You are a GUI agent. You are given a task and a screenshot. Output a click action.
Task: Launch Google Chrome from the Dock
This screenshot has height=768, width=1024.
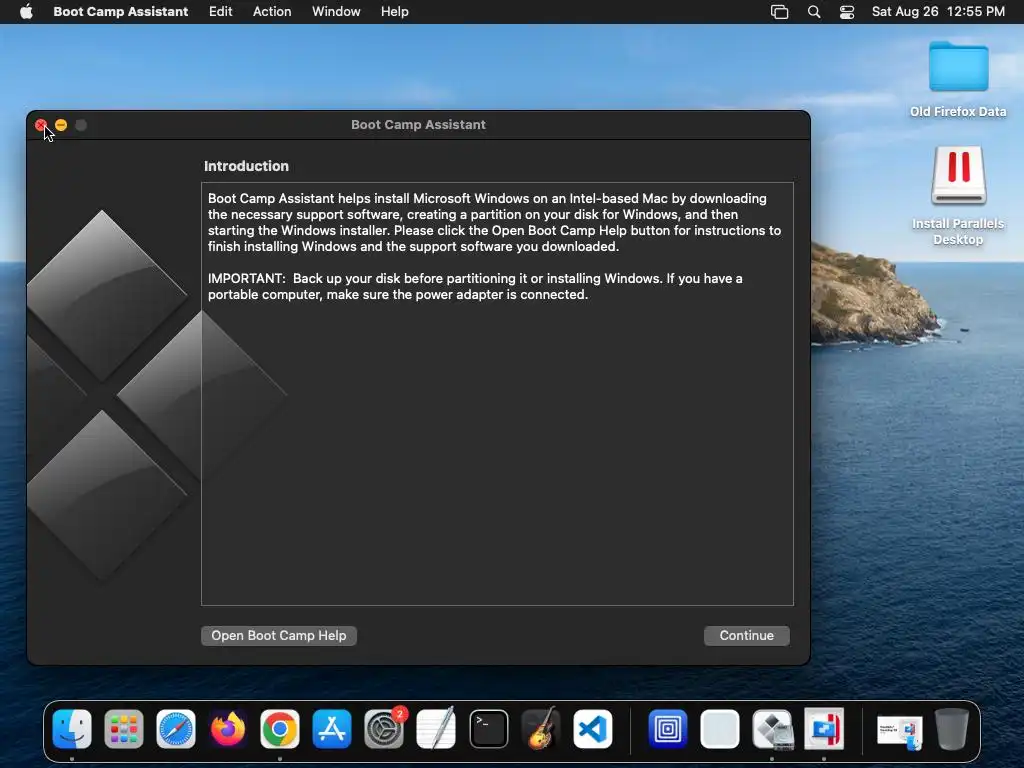280,729
